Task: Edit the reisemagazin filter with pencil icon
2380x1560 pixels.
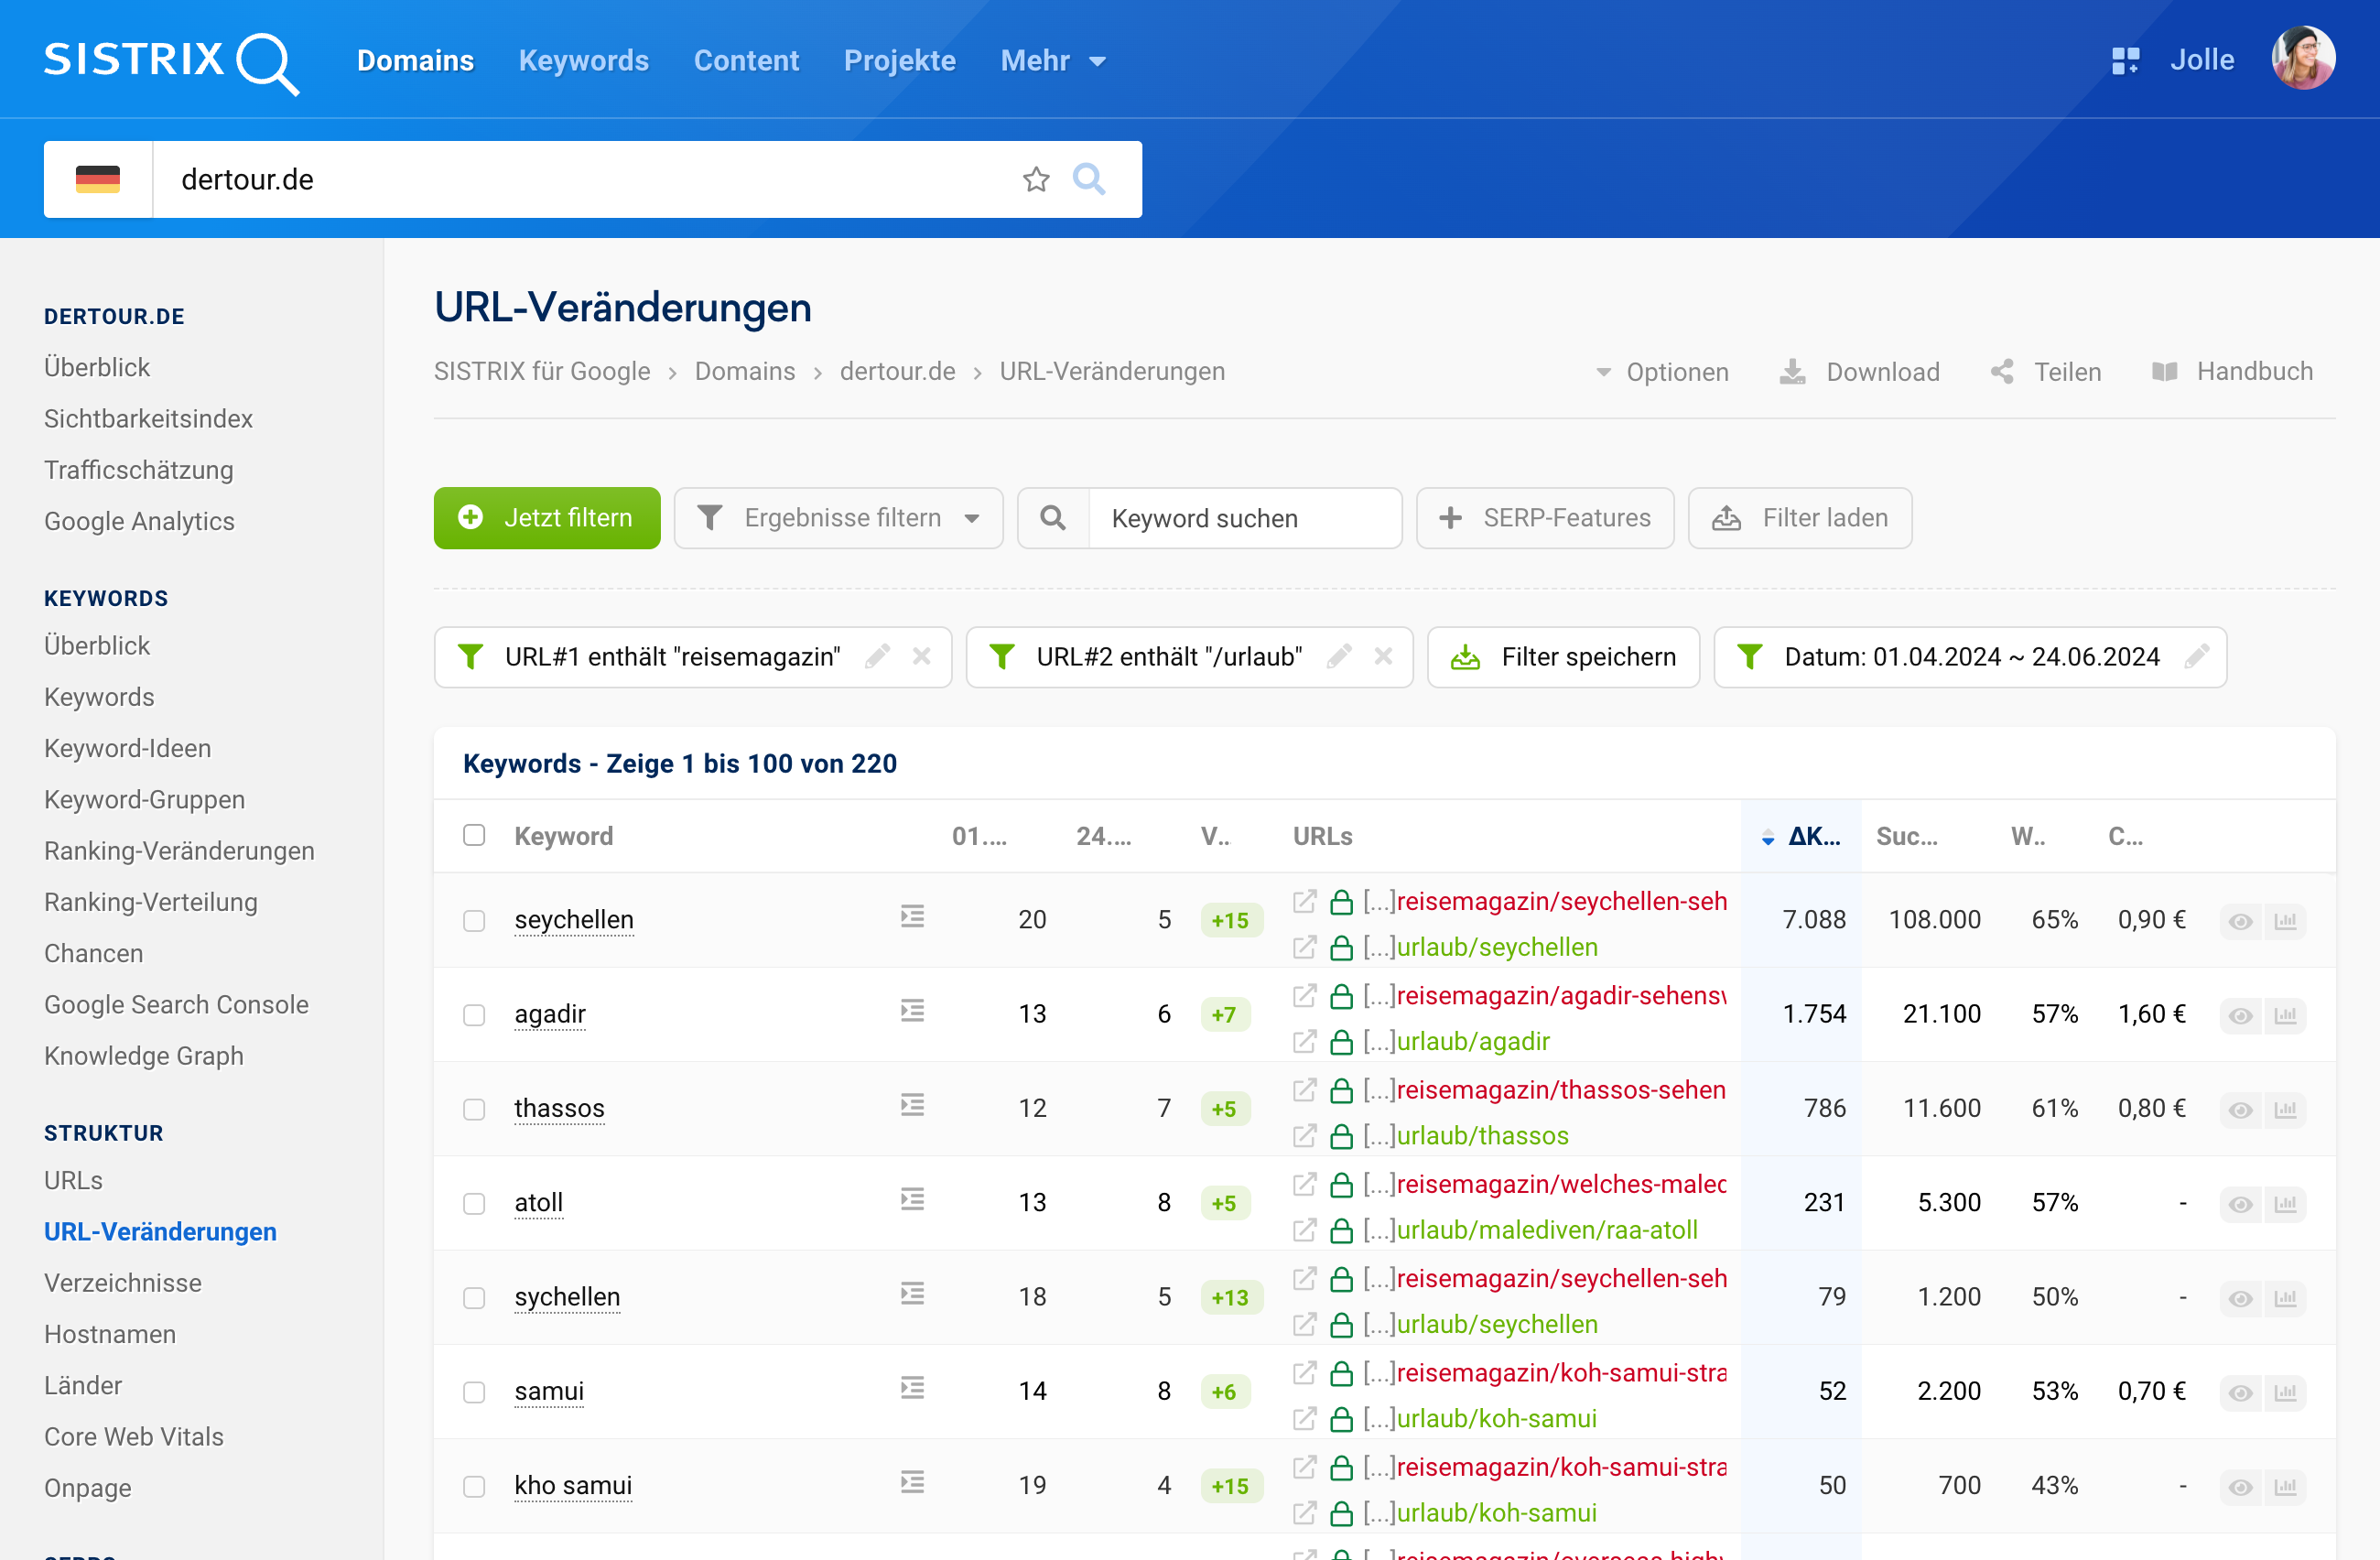Action: click(x=877, y=657)
